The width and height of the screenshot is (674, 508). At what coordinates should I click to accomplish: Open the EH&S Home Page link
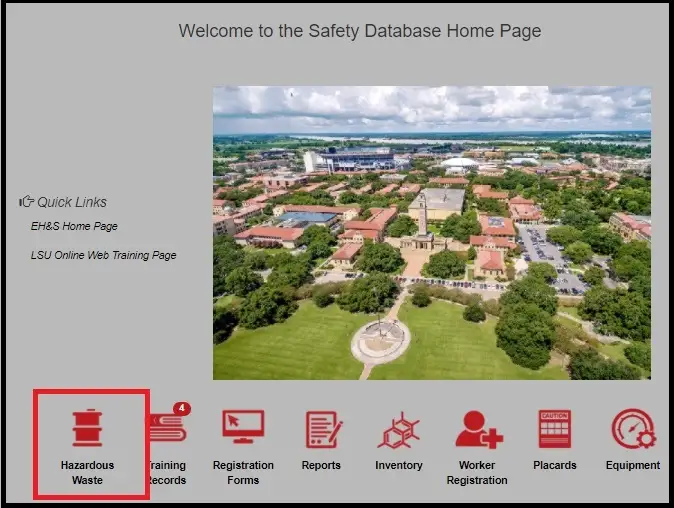74,227
